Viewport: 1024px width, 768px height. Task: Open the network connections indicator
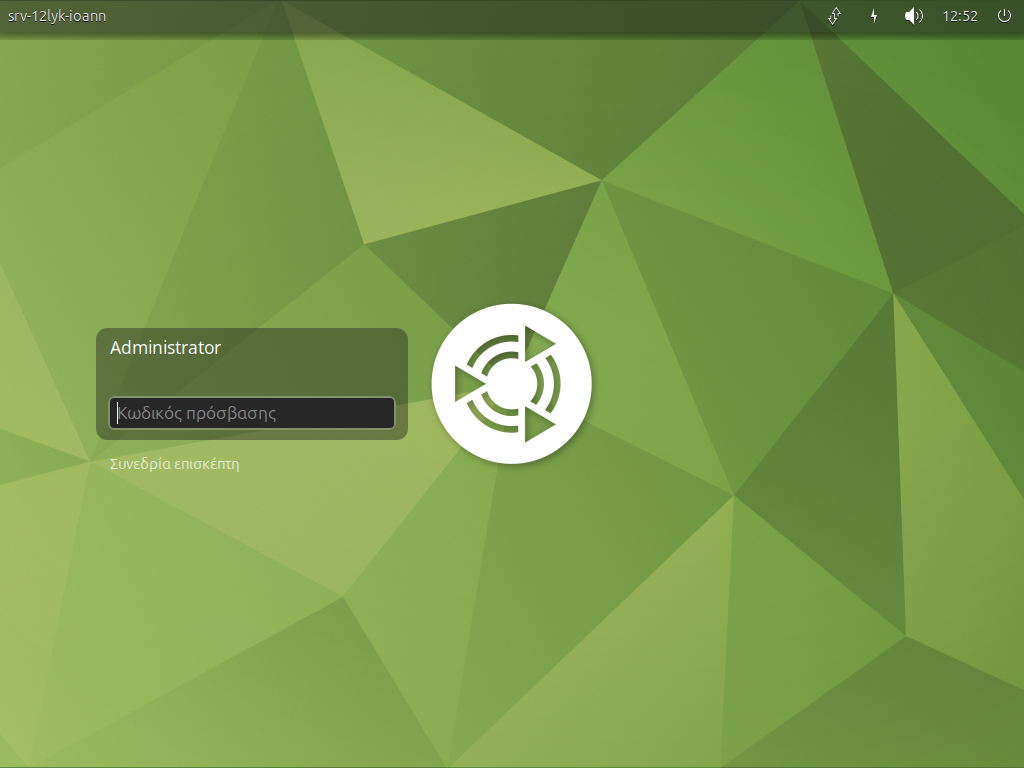pos(834,16)
